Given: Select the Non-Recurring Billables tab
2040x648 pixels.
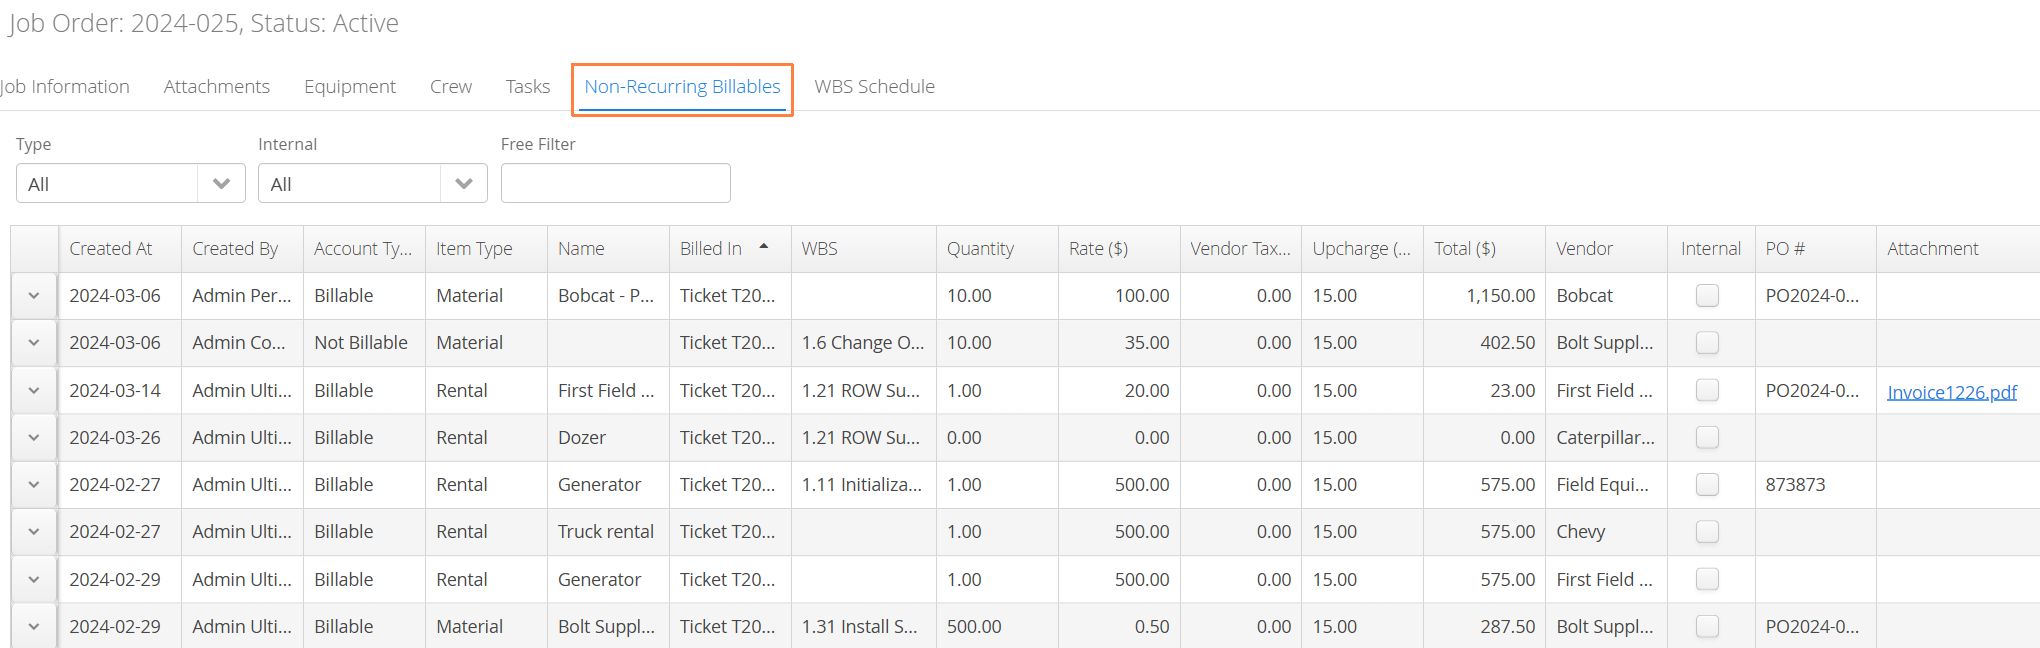Looking at the screenshot, I should (682, 87).
